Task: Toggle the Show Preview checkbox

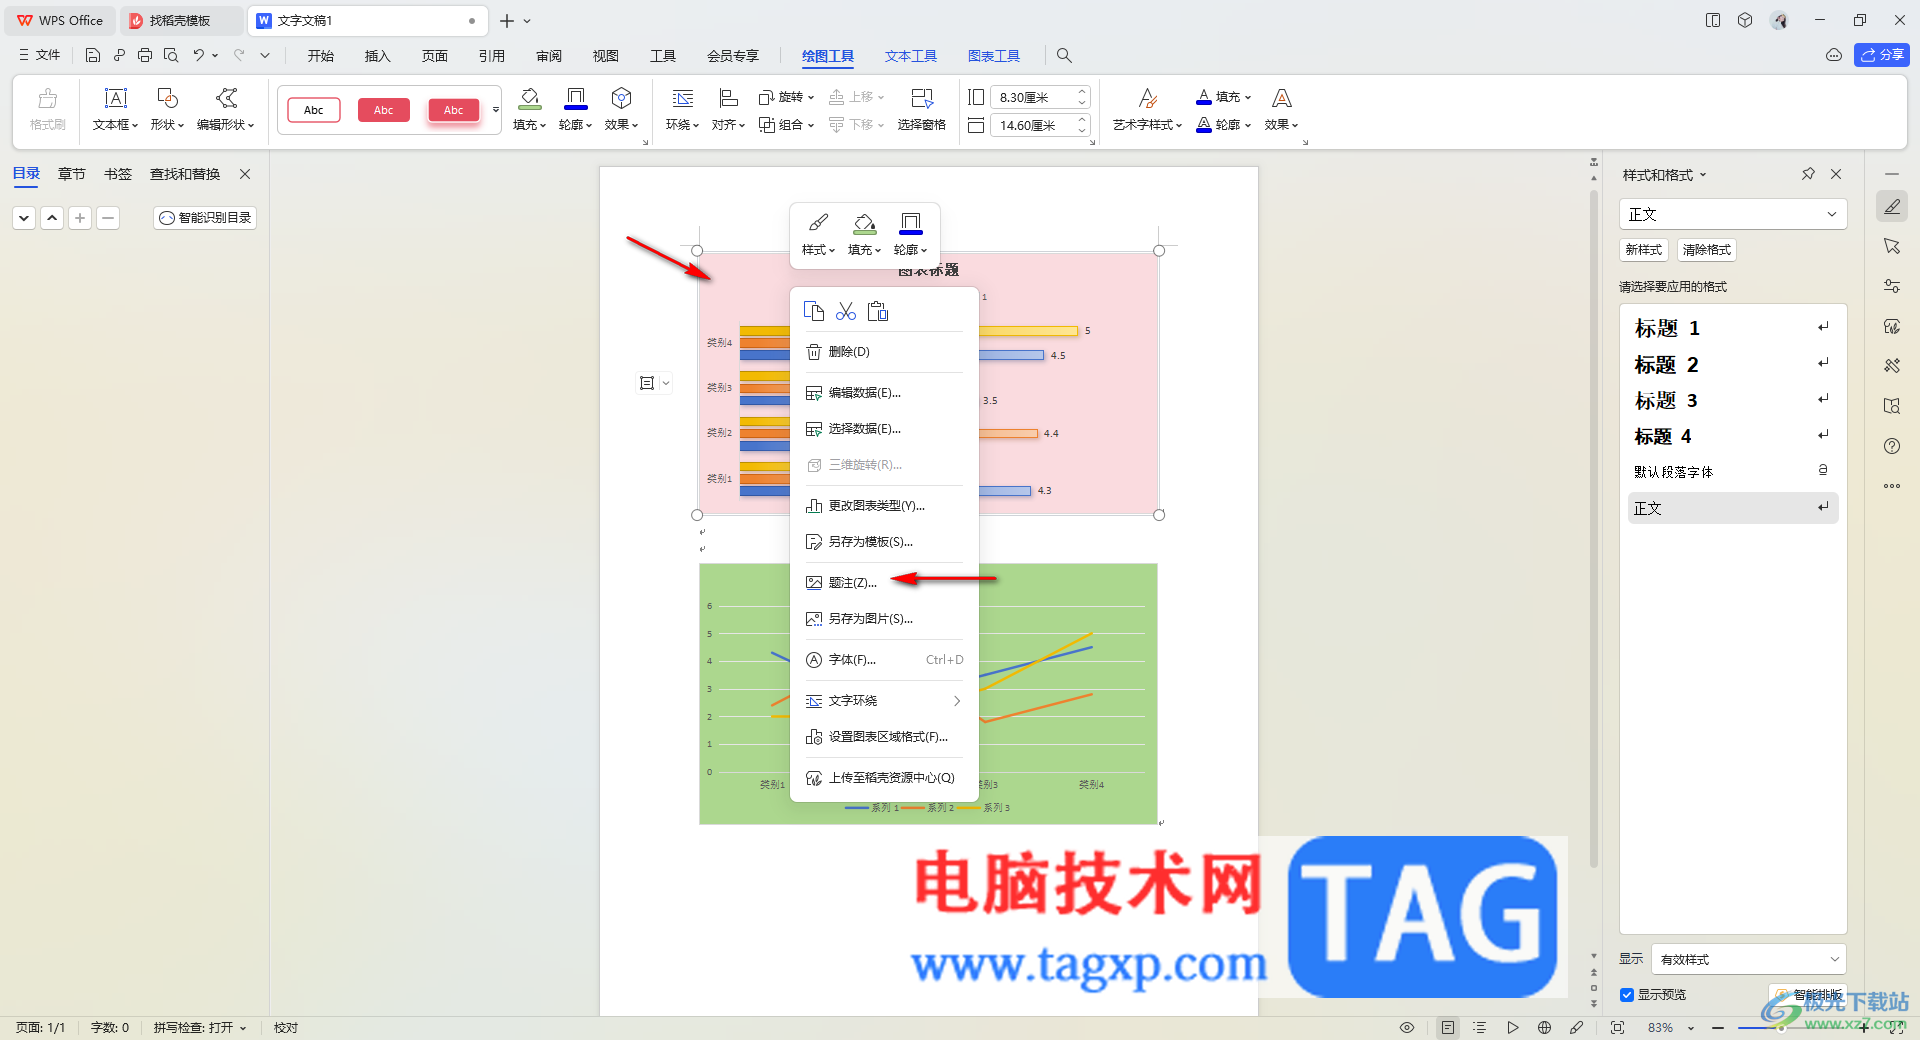Action: point(1627,995)
